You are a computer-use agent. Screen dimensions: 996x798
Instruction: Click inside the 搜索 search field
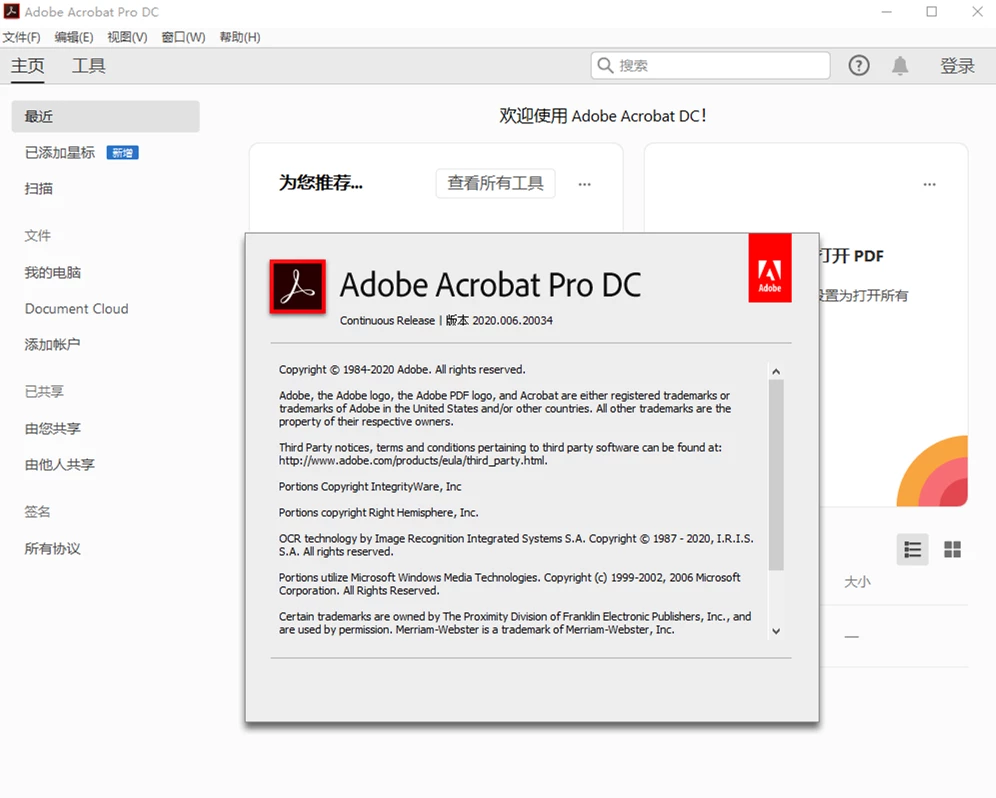[x=710, y=65]
